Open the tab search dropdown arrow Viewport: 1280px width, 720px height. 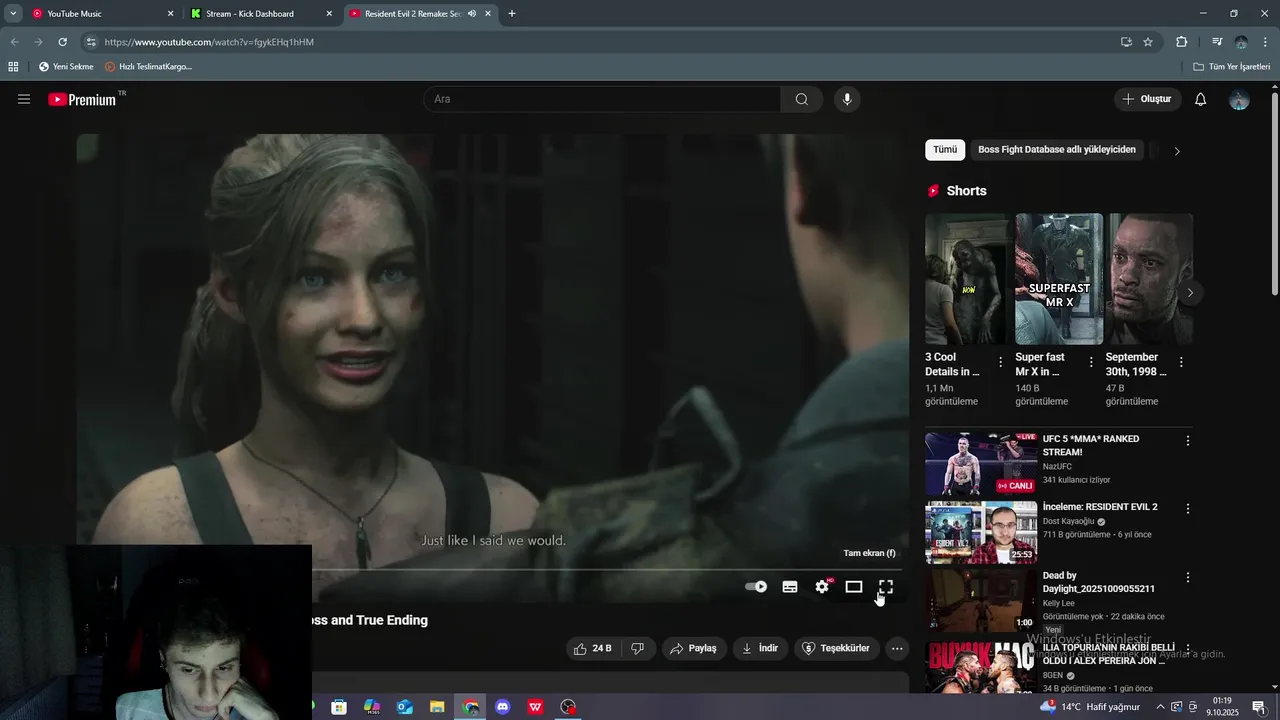13,14
